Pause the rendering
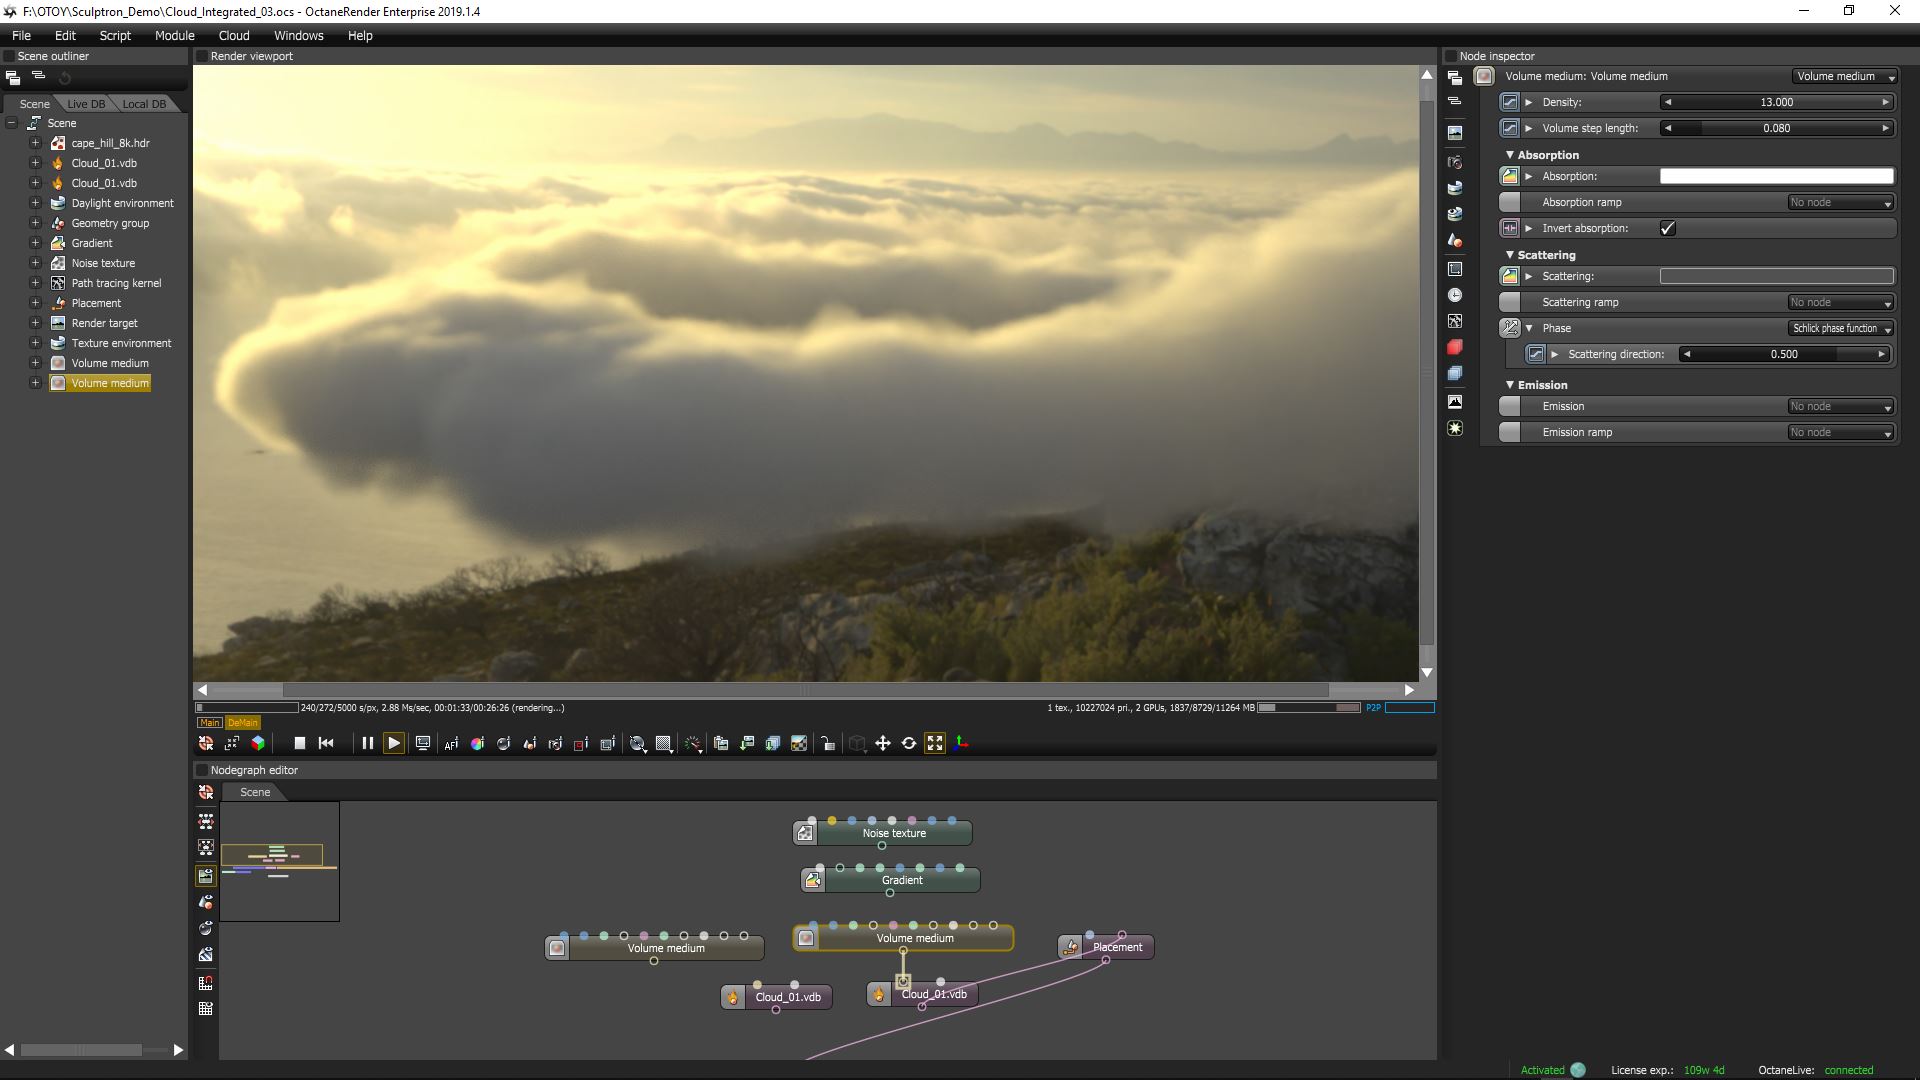The image size is (1920, 1080). pyautogui.click(x=367, y=743)
